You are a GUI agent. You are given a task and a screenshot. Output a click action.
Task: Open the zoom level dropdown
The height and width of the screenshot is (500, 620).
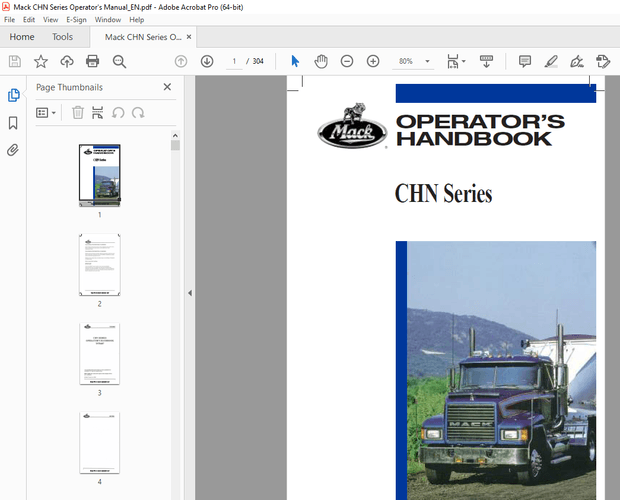click(427, 61)
